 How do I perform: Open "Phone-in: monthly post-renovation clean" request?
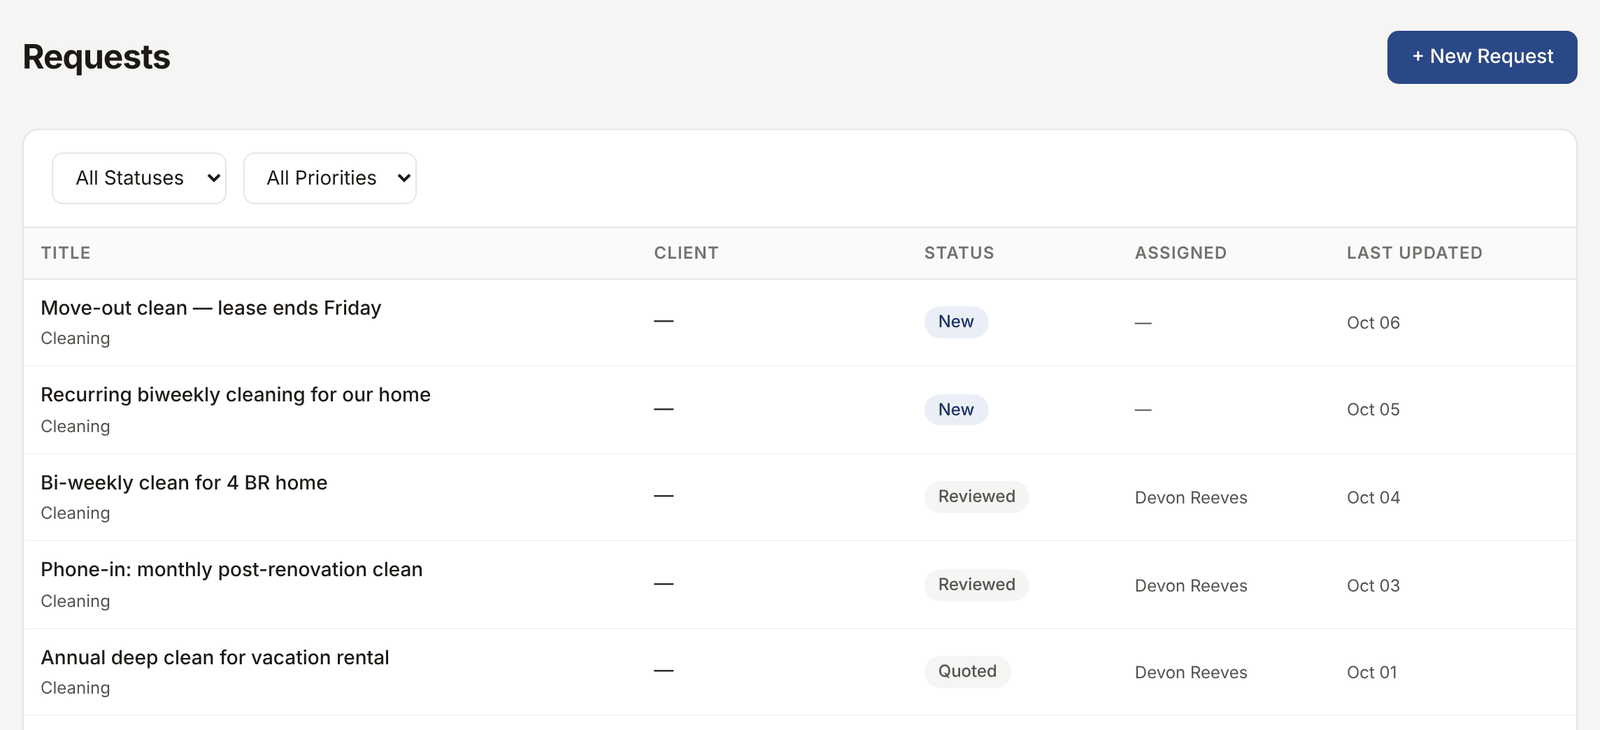click(x=232, y=570)
